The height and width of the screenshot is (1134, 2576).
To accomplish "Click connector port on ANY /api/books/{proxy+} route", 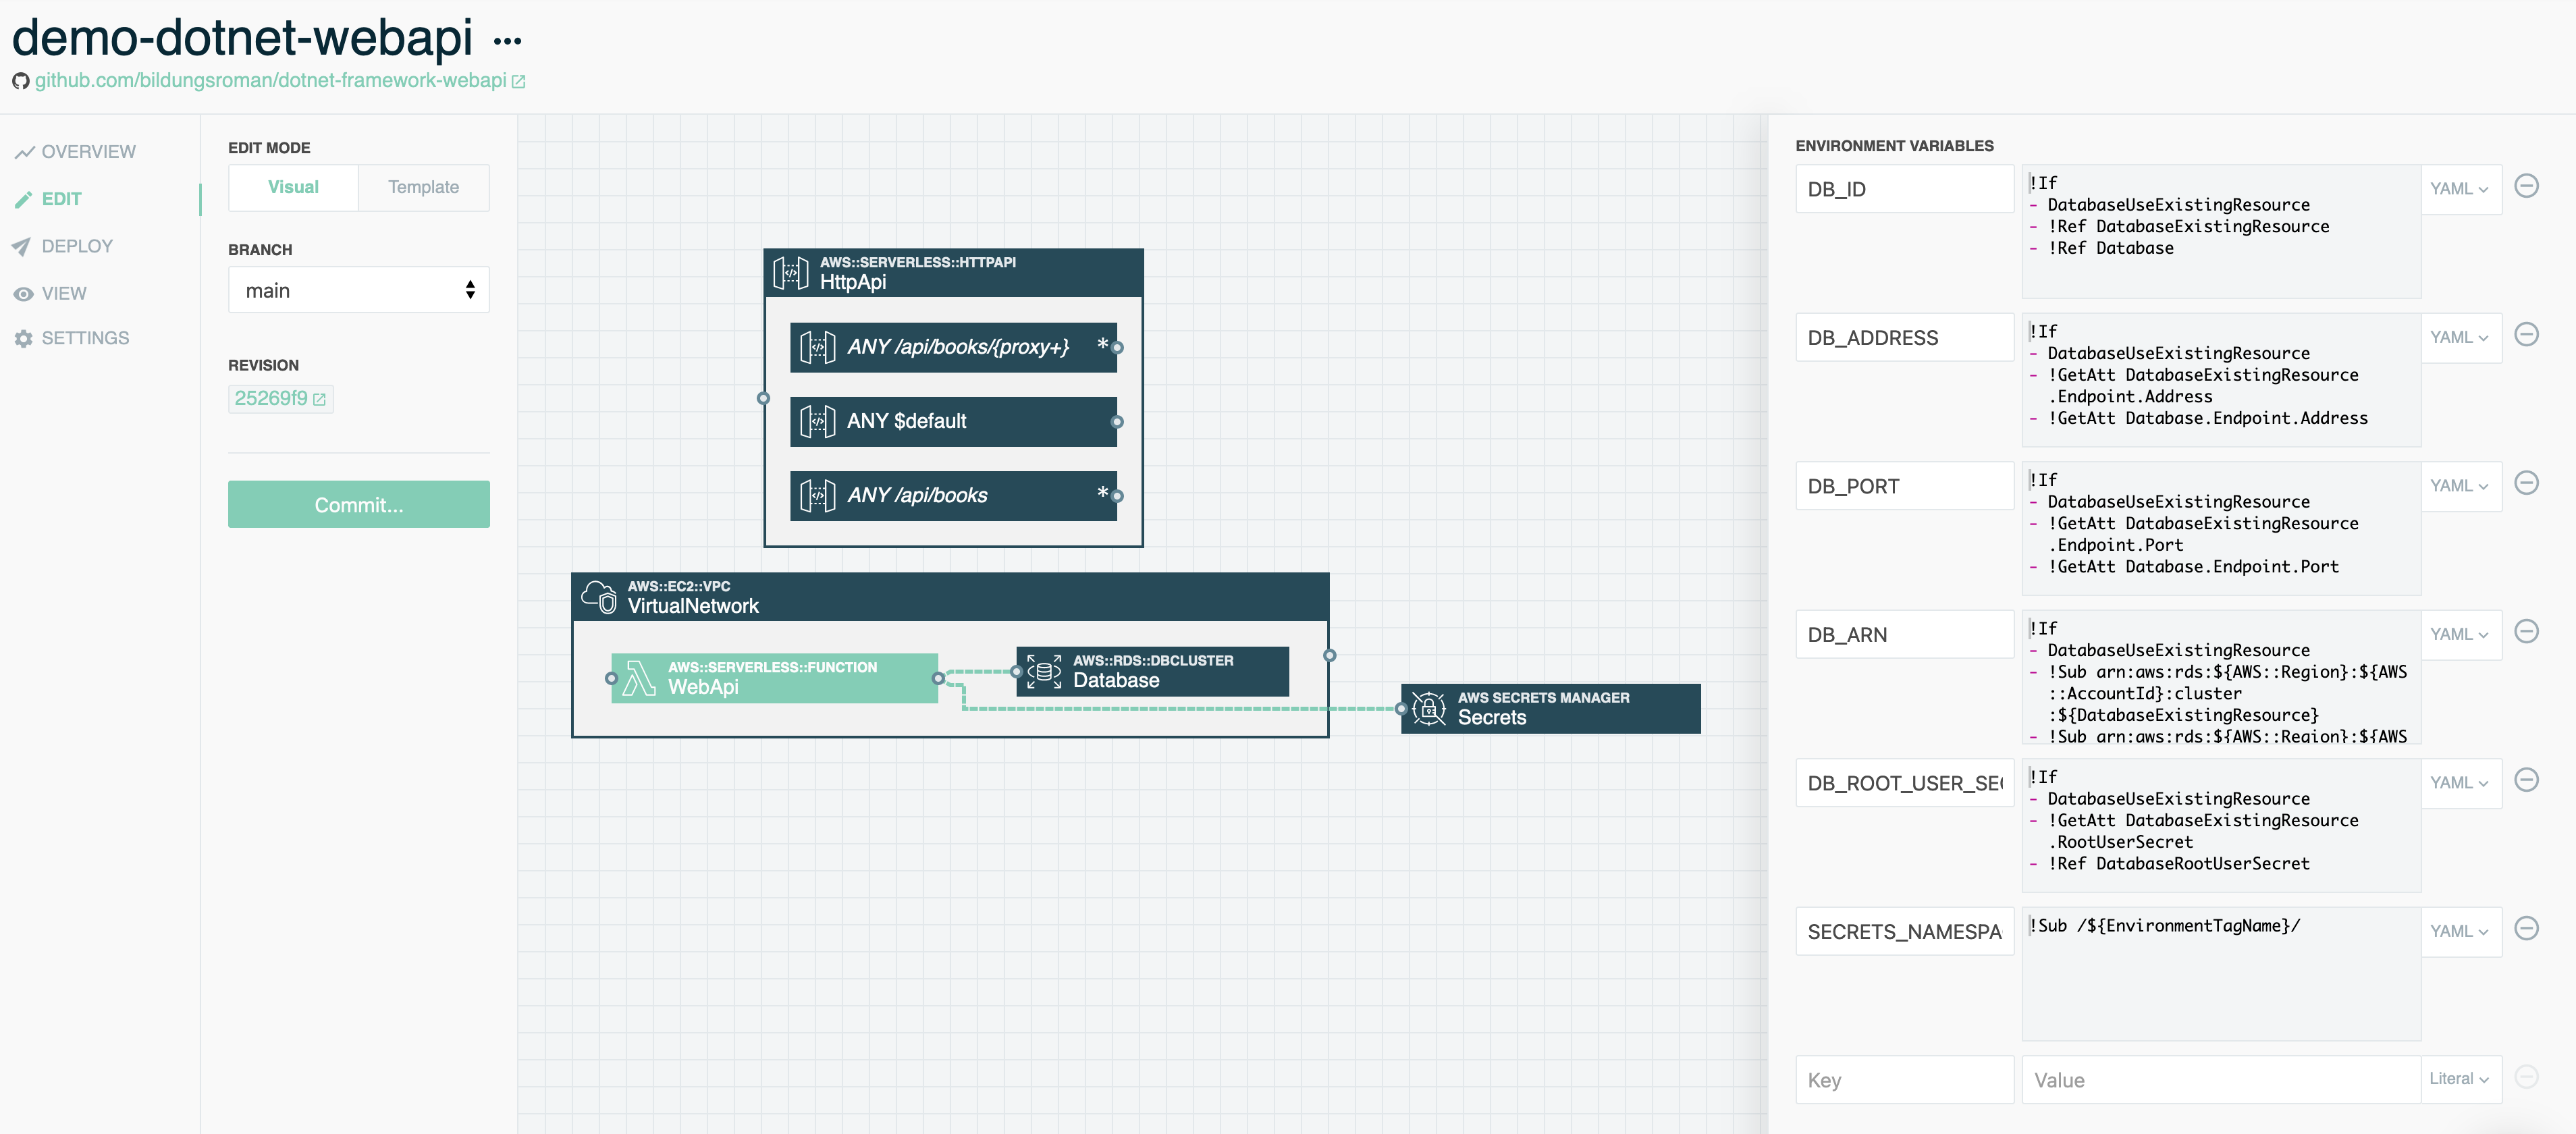I will [x=1117, y=348].
